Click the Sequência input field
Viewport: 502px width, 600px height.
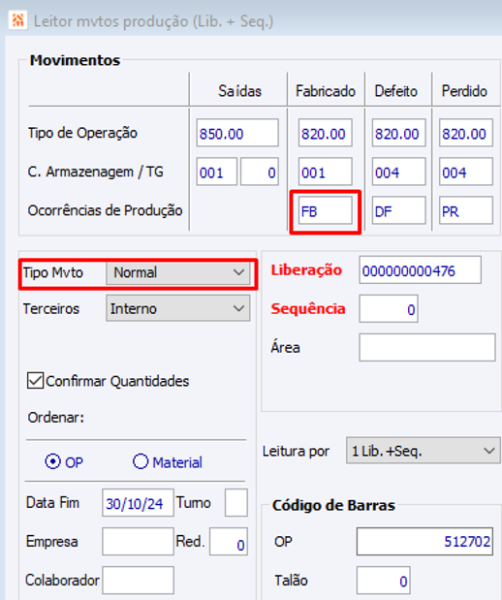point(388,308)
